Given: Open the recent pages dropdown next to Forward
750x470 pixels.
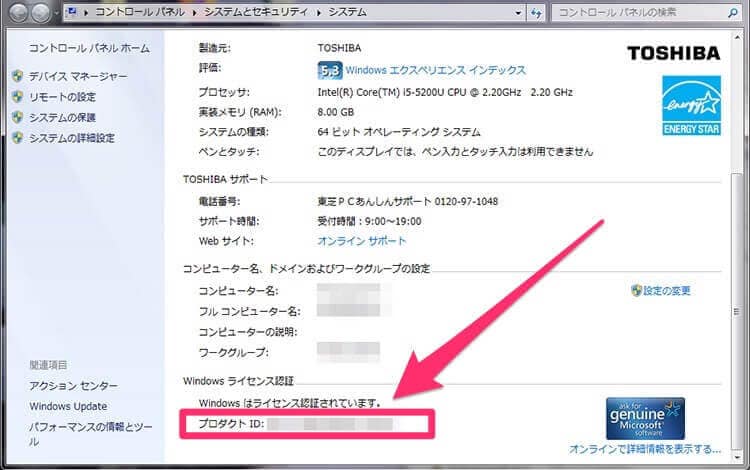Looking at the screenshot, I should coord(56,13).
